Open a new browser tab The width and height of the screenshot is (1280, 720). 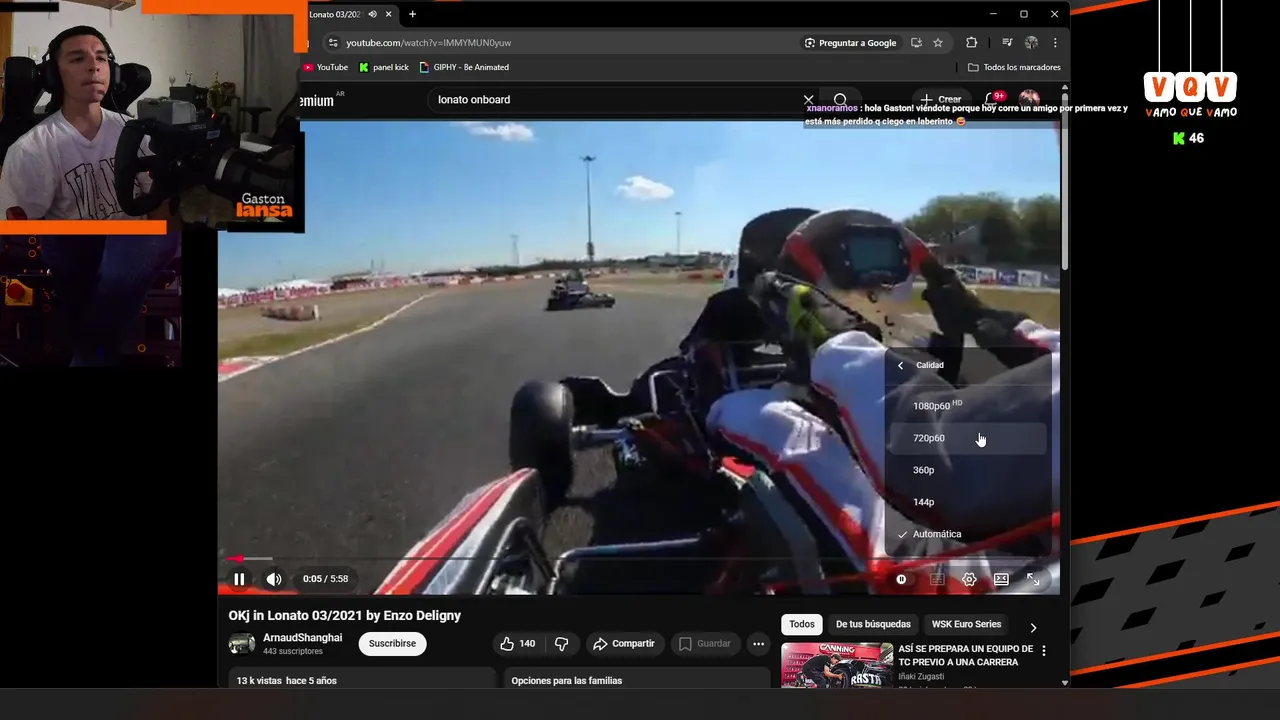[412, 14]
